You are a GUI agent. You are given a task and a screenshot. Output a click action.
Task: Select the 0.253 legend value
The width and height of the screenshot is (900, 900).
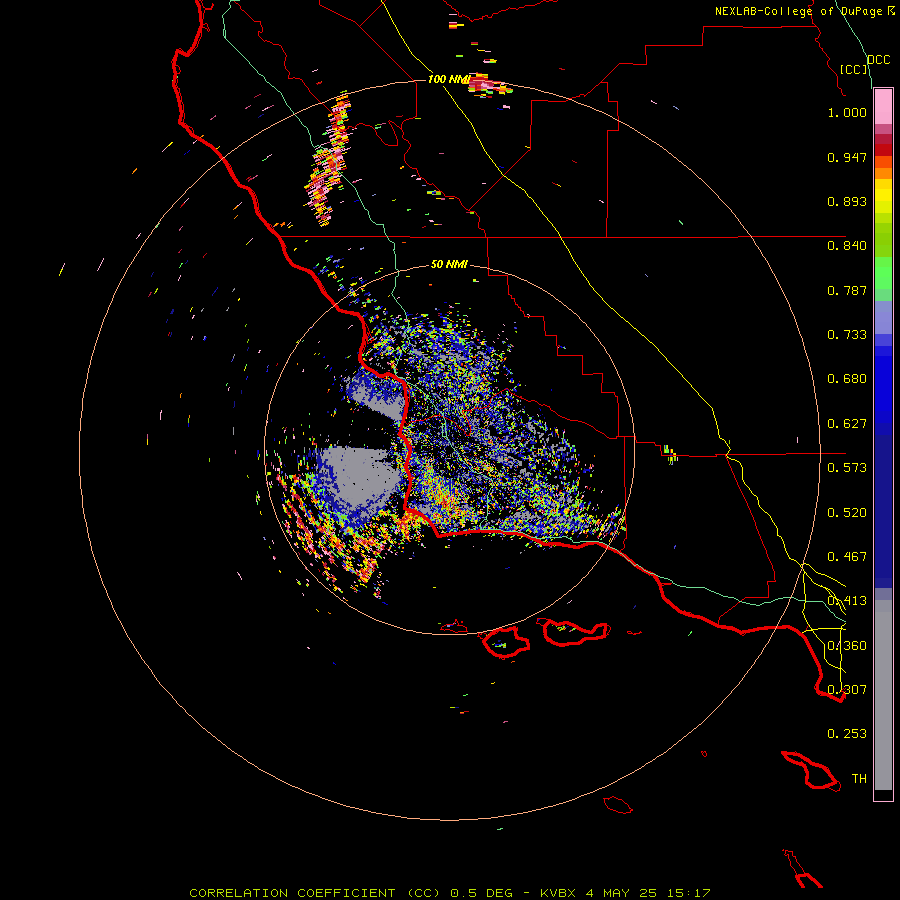click(847, 734)
